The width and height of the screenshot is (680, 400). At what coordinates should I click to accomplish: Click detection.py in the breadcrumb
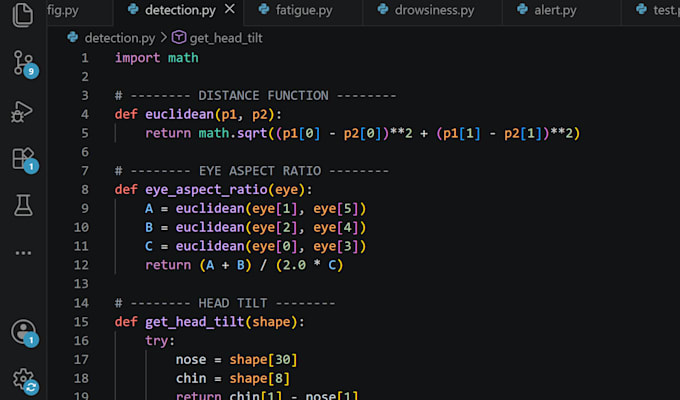(120, 38)
